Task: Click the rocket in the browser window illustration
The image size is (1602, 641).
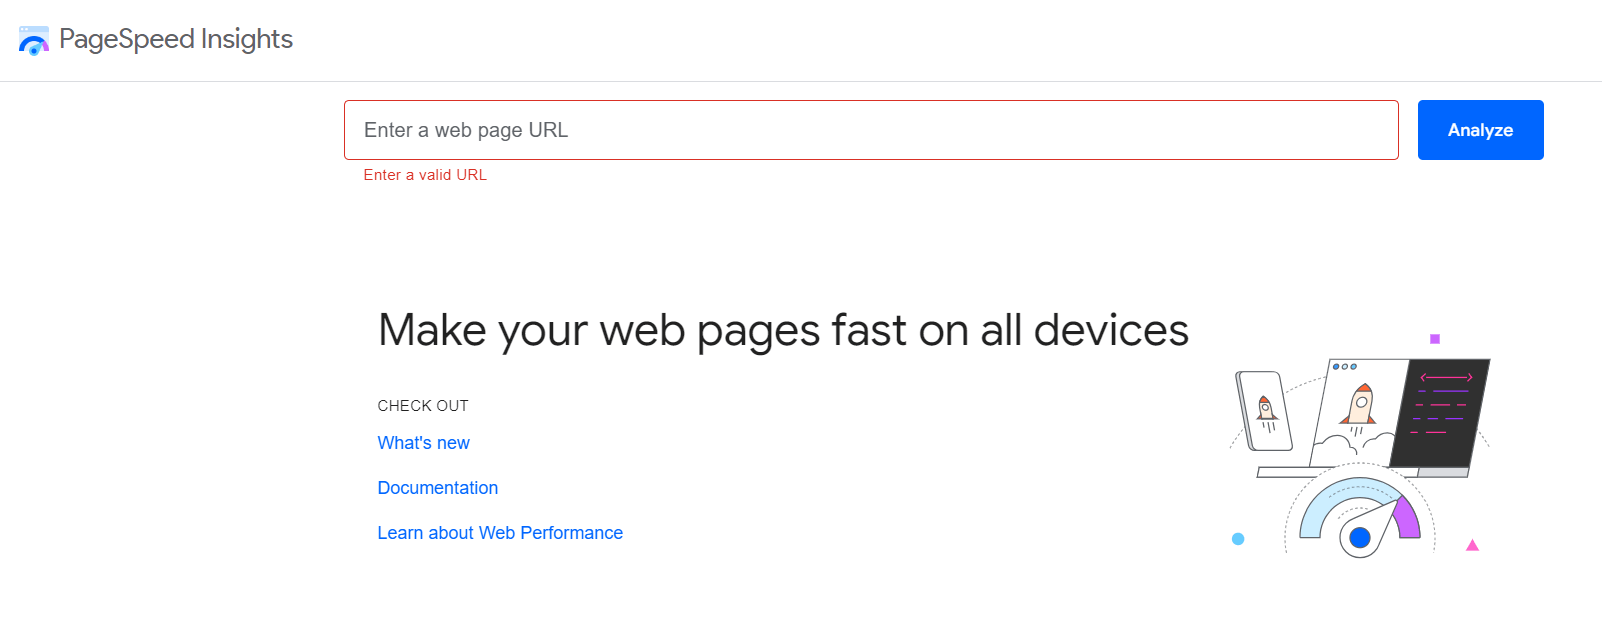Action: click(x=1361, y=404)
